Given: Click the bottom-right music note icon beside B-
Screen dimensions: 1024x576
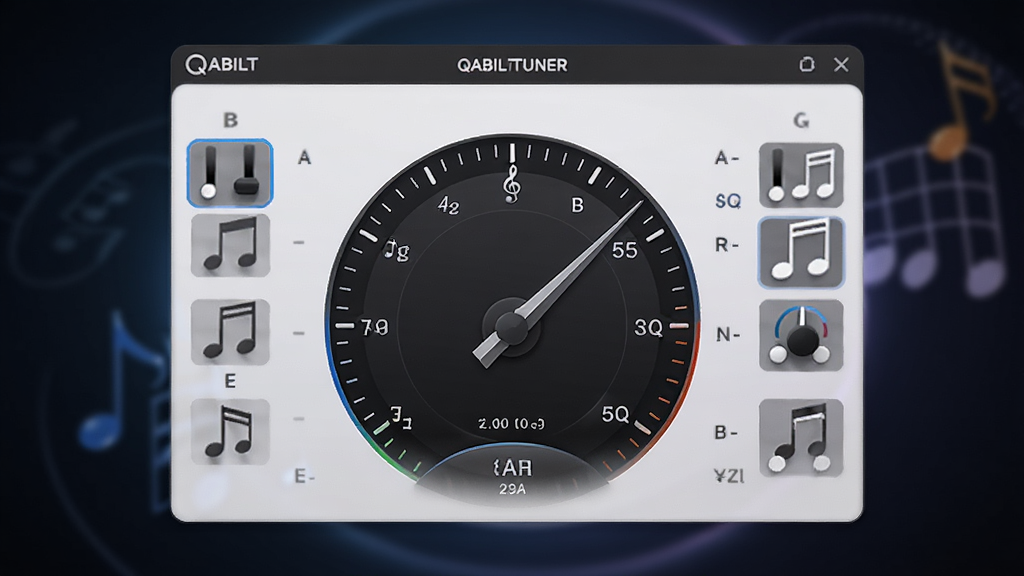Looking at the screenshot, I should (x=801, y=438).
